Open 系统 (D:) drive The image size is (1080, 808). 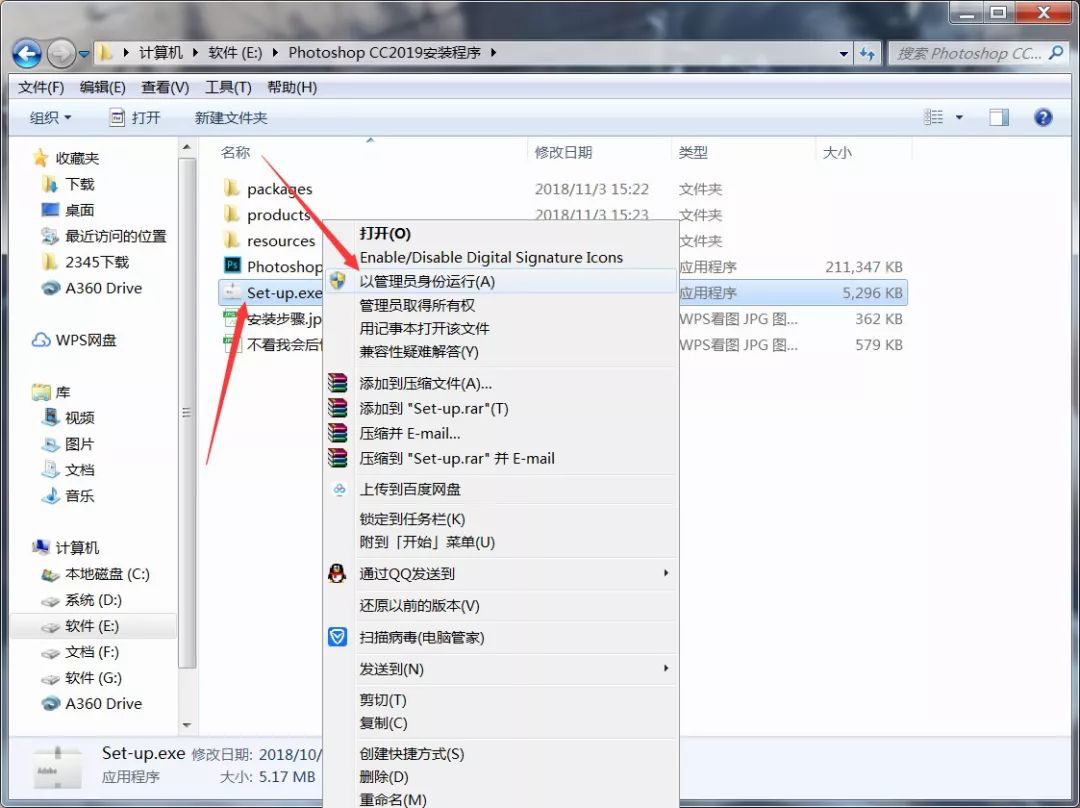81,600
